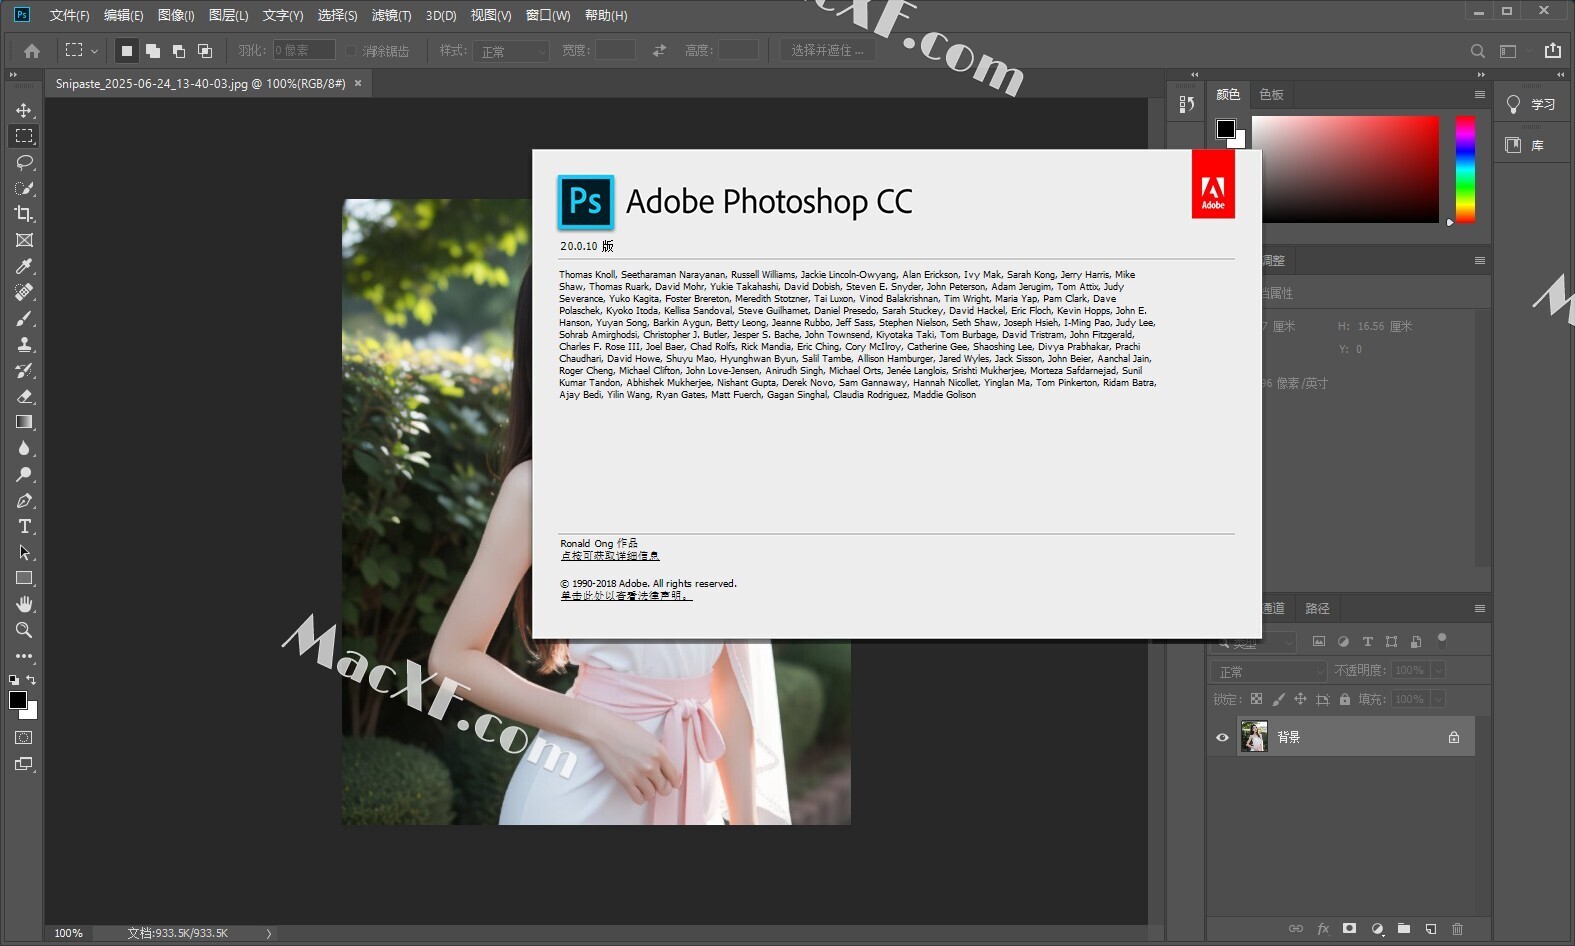Open the 不透明度 opacity dropdown arrow
The image size is (1575, 946).
[x=1438, y=670]
